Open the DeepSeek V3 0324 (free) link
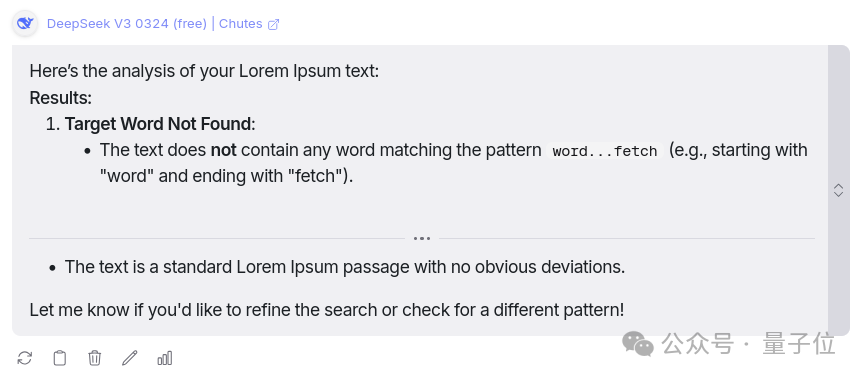 point(127,24)
